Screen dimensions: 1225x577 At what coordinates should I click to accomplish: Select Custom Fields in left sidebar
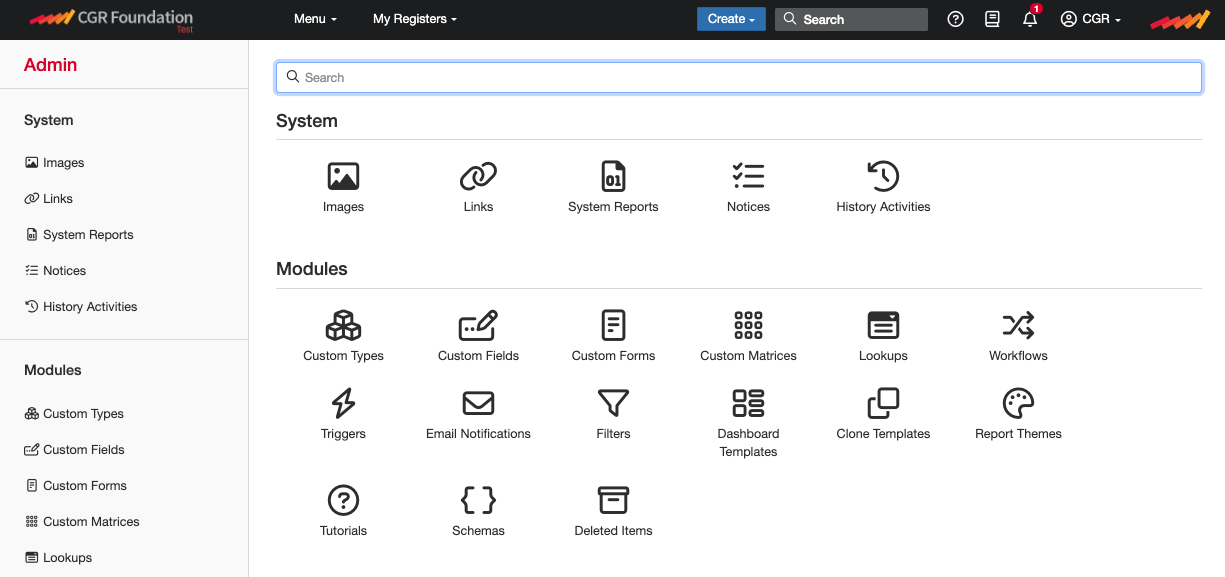[74, 450]
